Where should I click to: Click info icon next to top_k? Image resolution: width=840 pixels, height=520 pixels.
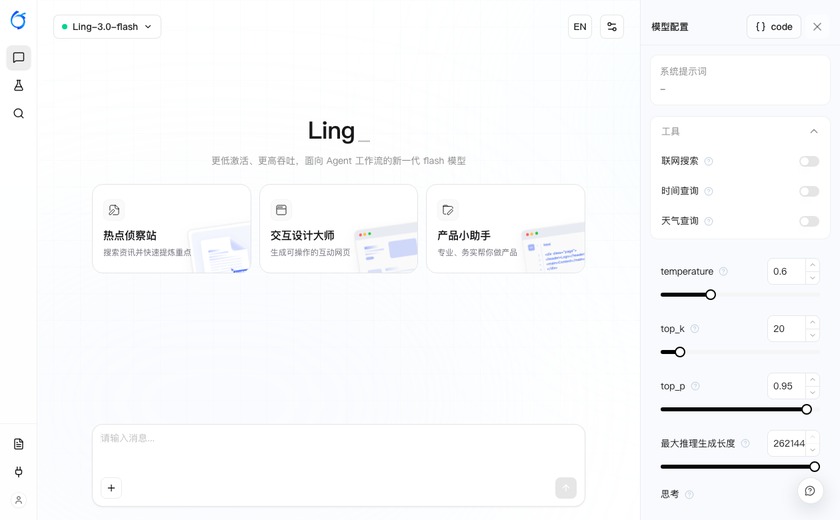click(695, 329)
